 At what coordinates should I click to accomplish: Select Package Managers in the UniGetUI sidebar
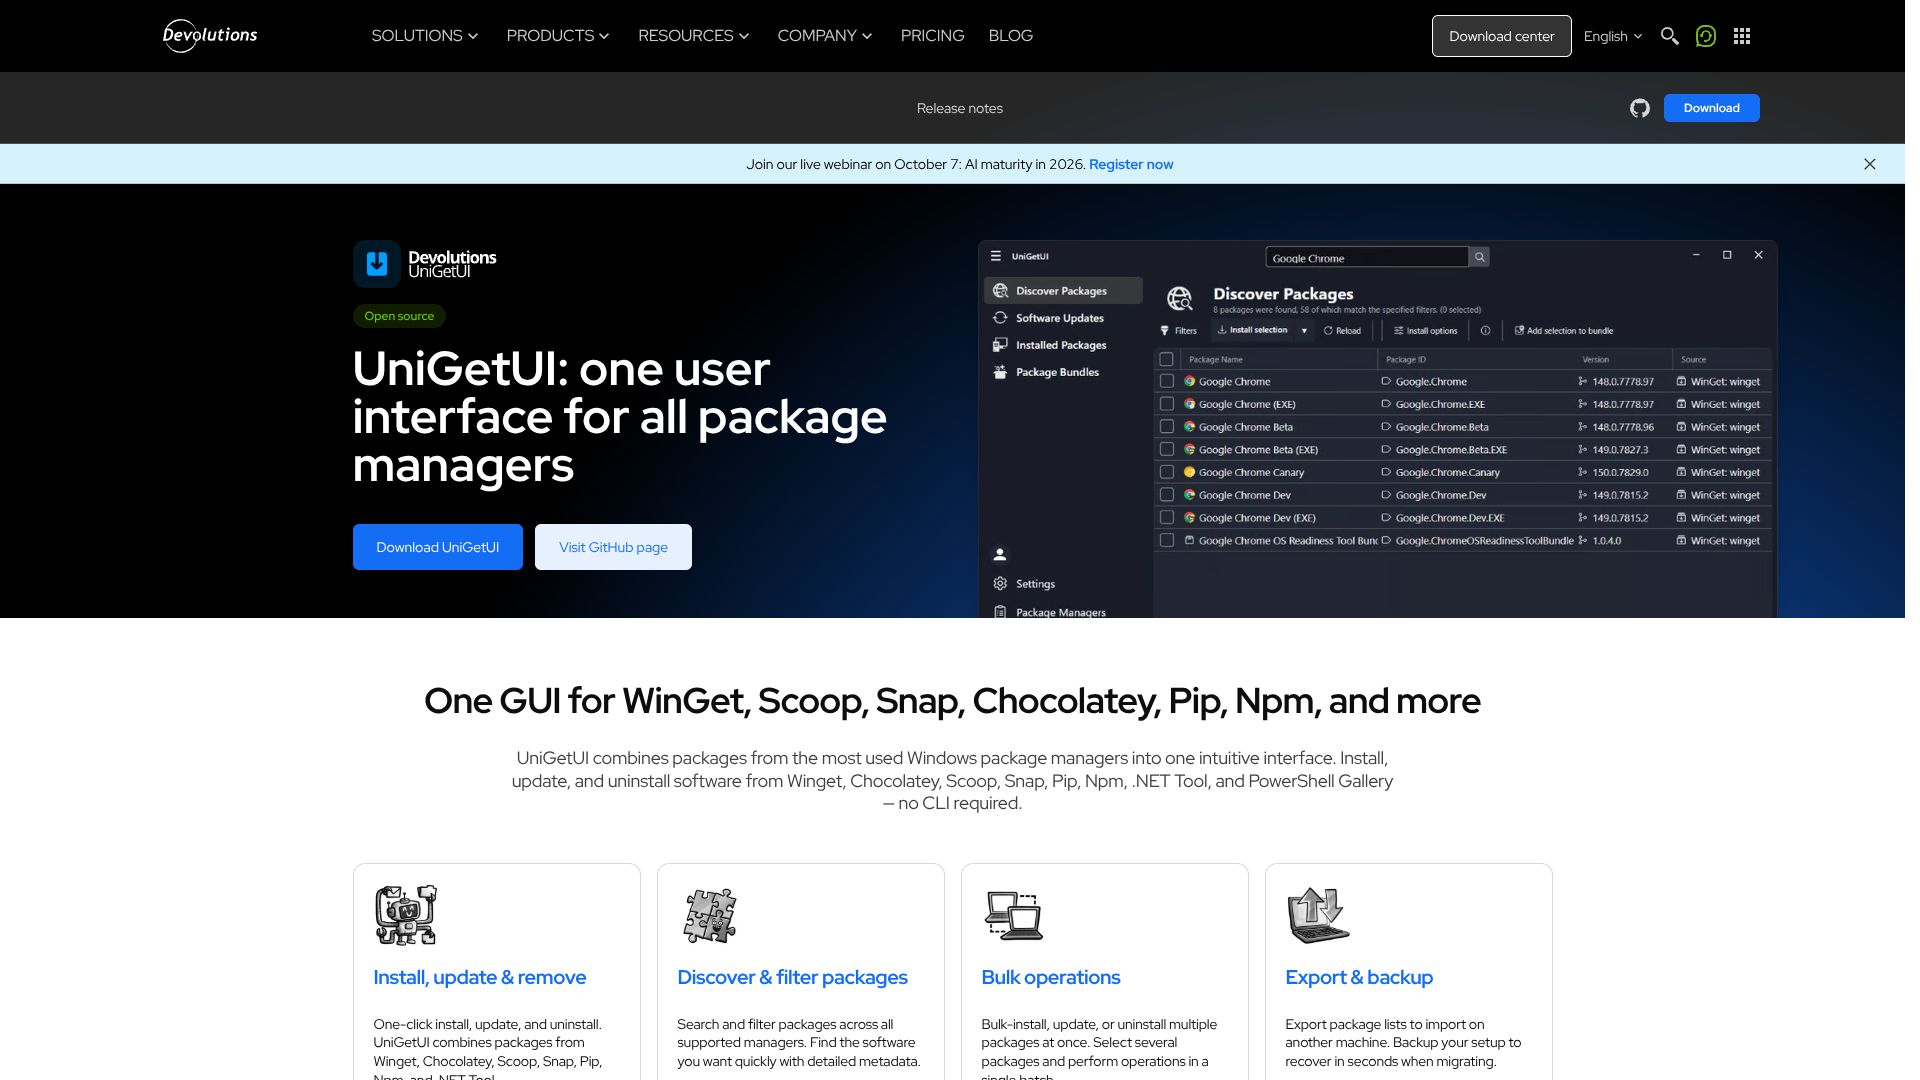point(1050,611)
